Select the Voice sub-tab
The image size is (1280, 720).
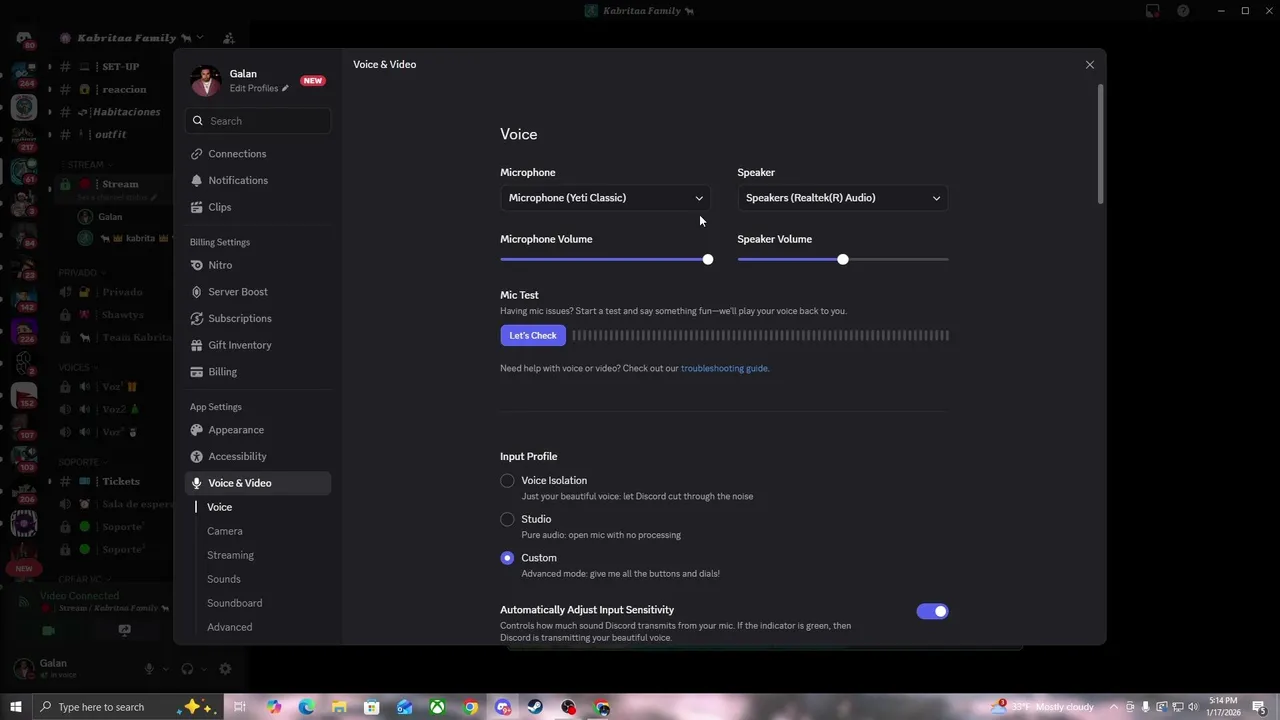coord(219,507)
